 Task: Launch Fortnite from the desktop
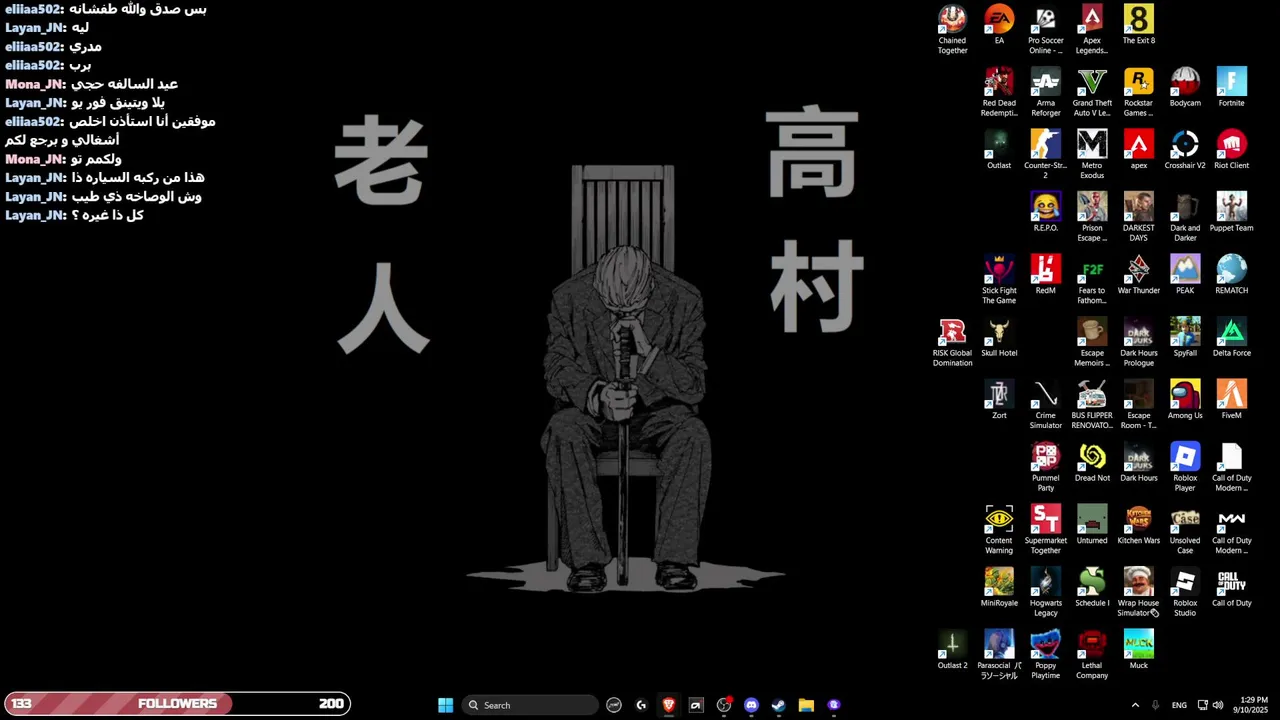[1231, 88]
